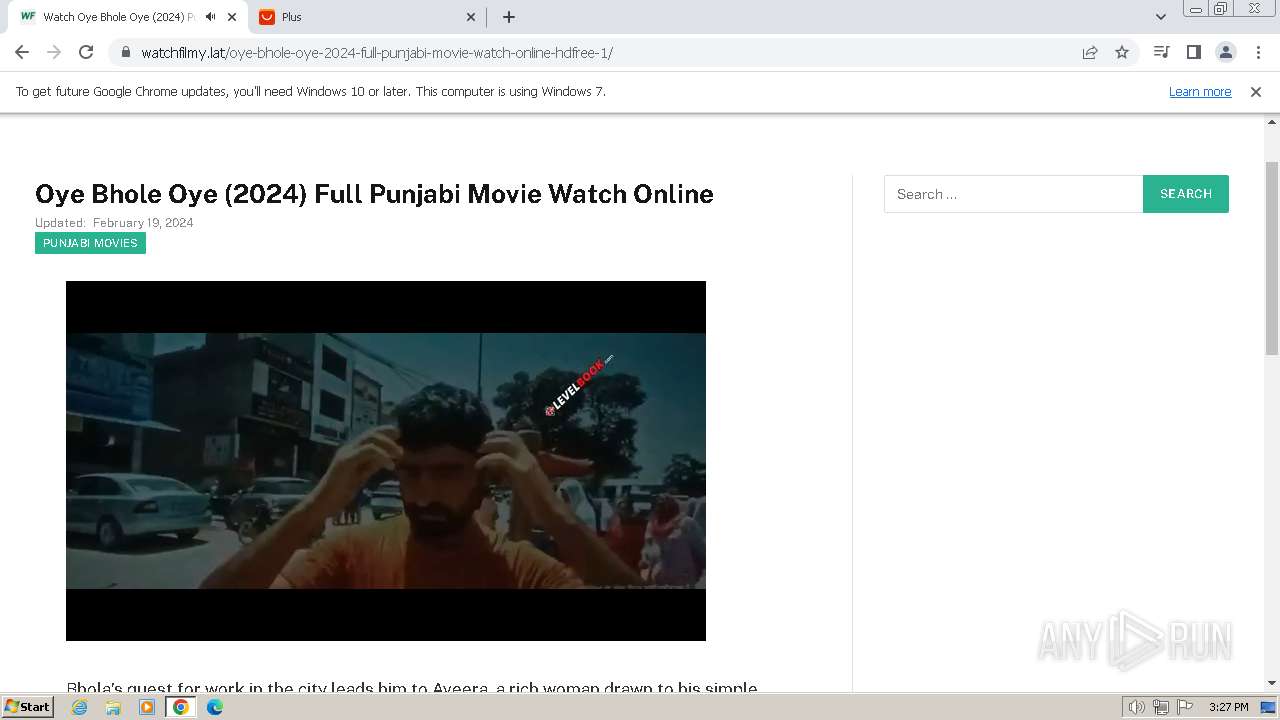This screenshot has height=720, width=1280.
Task: Open the Windows Explorer taskbar folder
Action: (x=113, y=707)
